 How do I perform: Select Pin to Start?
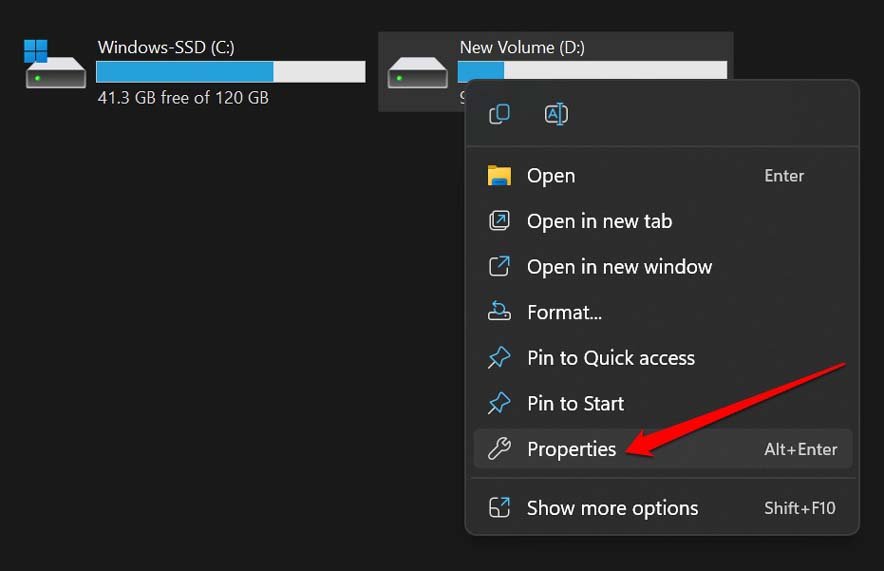pyautogui.click(x=663, y=404)
